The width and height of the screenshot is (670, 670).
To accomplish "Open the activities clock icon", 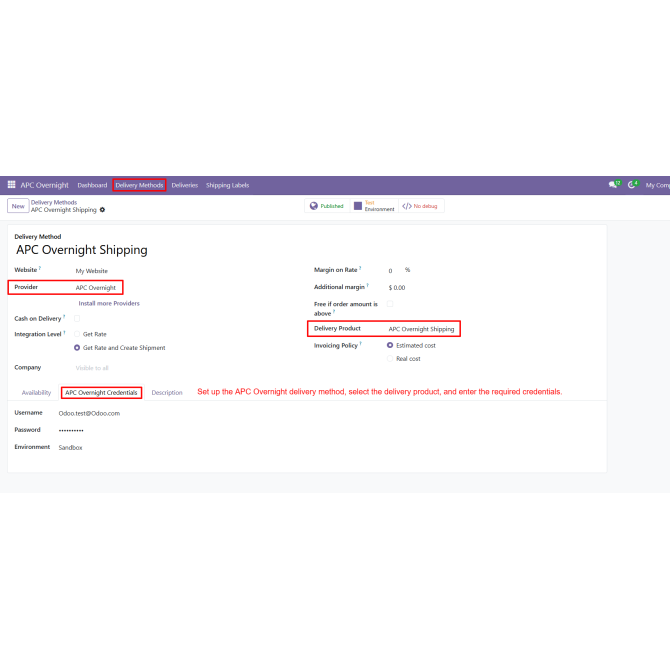I will (x=633, y=185).
